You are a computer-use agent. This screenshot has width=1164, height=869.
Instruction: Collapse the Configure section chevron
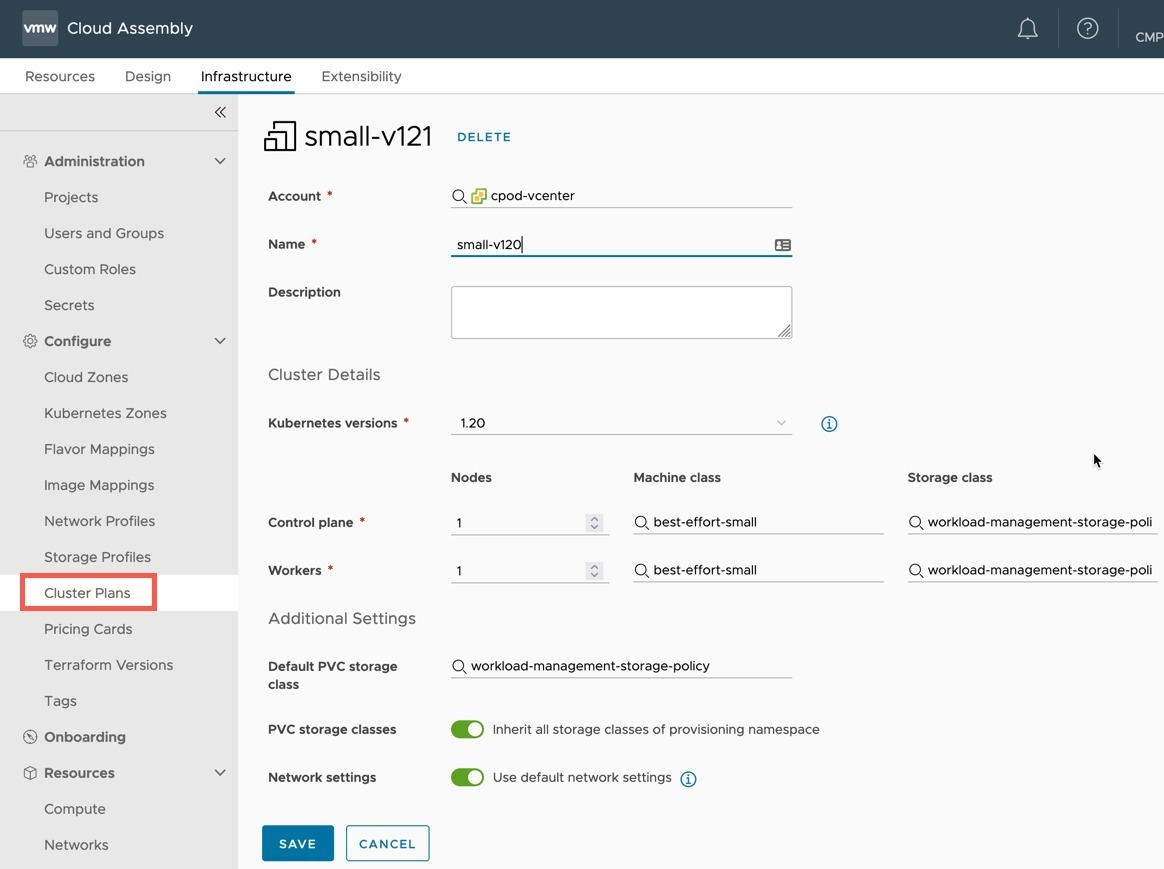(220, 341)
